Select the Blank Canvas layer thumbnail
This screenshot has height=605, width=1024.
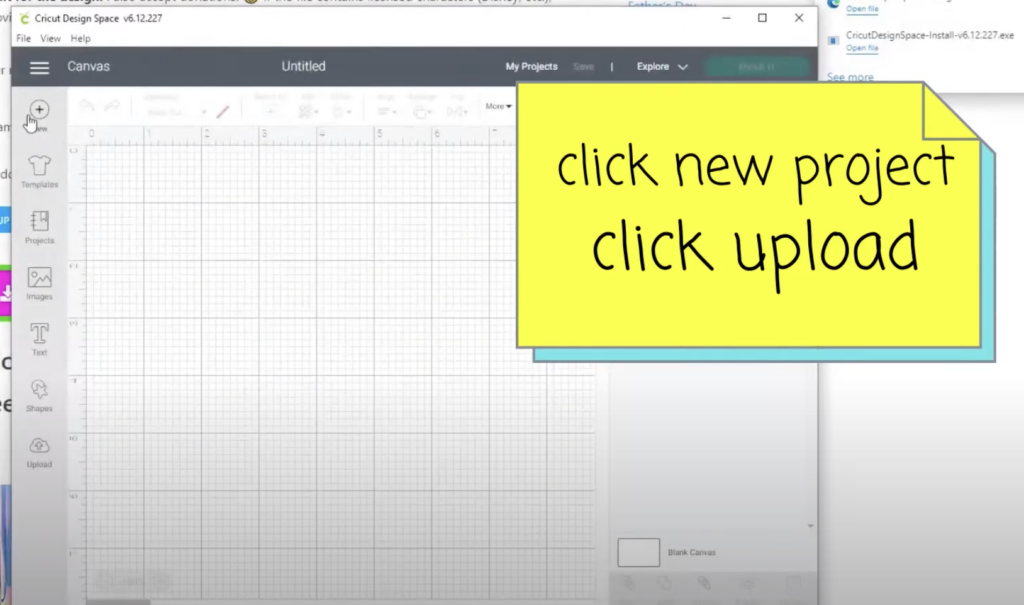tap(638, 552)
